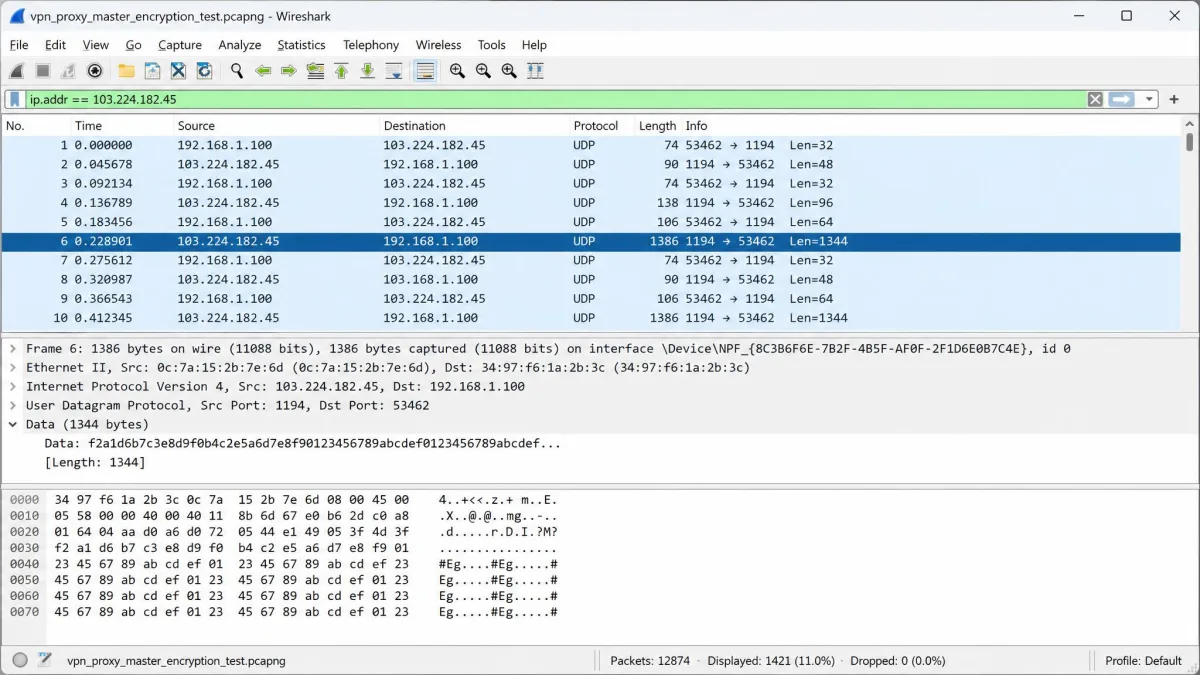Apply the display filter arrow

pyautogui.click(x=1122, y=99)
